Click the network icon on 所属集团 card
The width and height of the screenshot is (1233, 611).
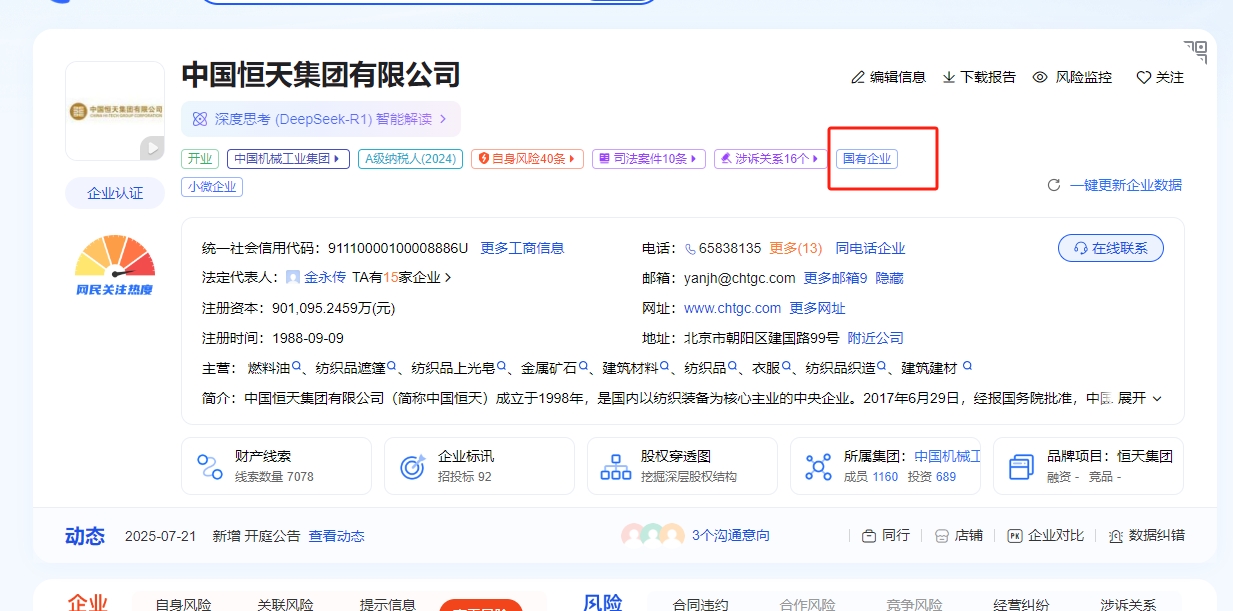(818, 466)
